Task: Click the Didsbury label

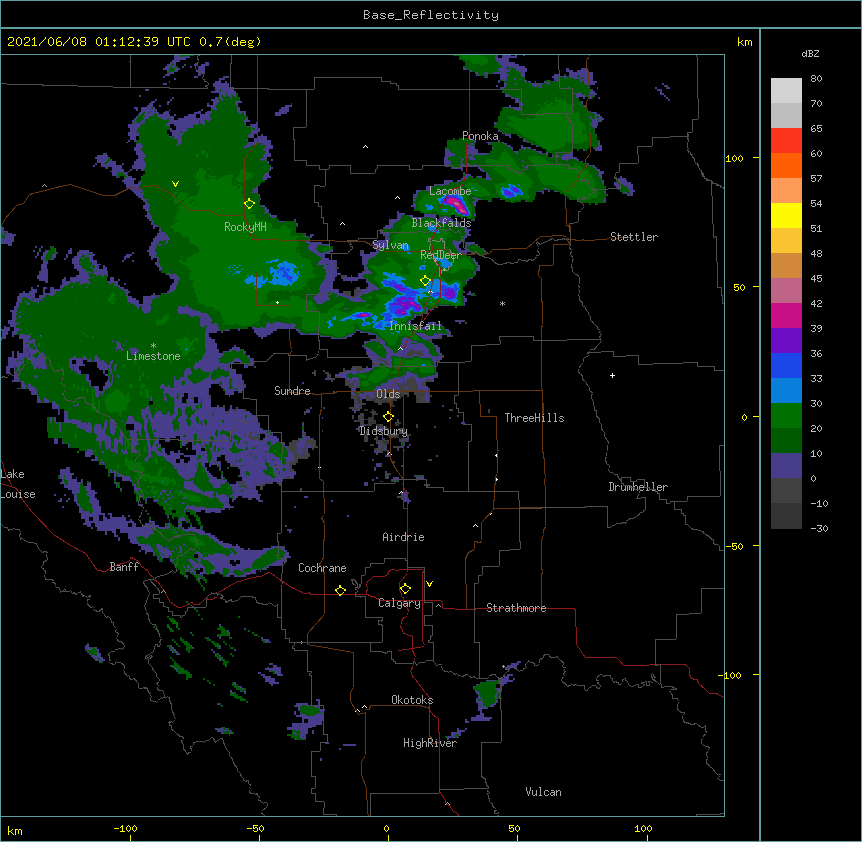Action: pyautogui.click(x=384, y=431)
